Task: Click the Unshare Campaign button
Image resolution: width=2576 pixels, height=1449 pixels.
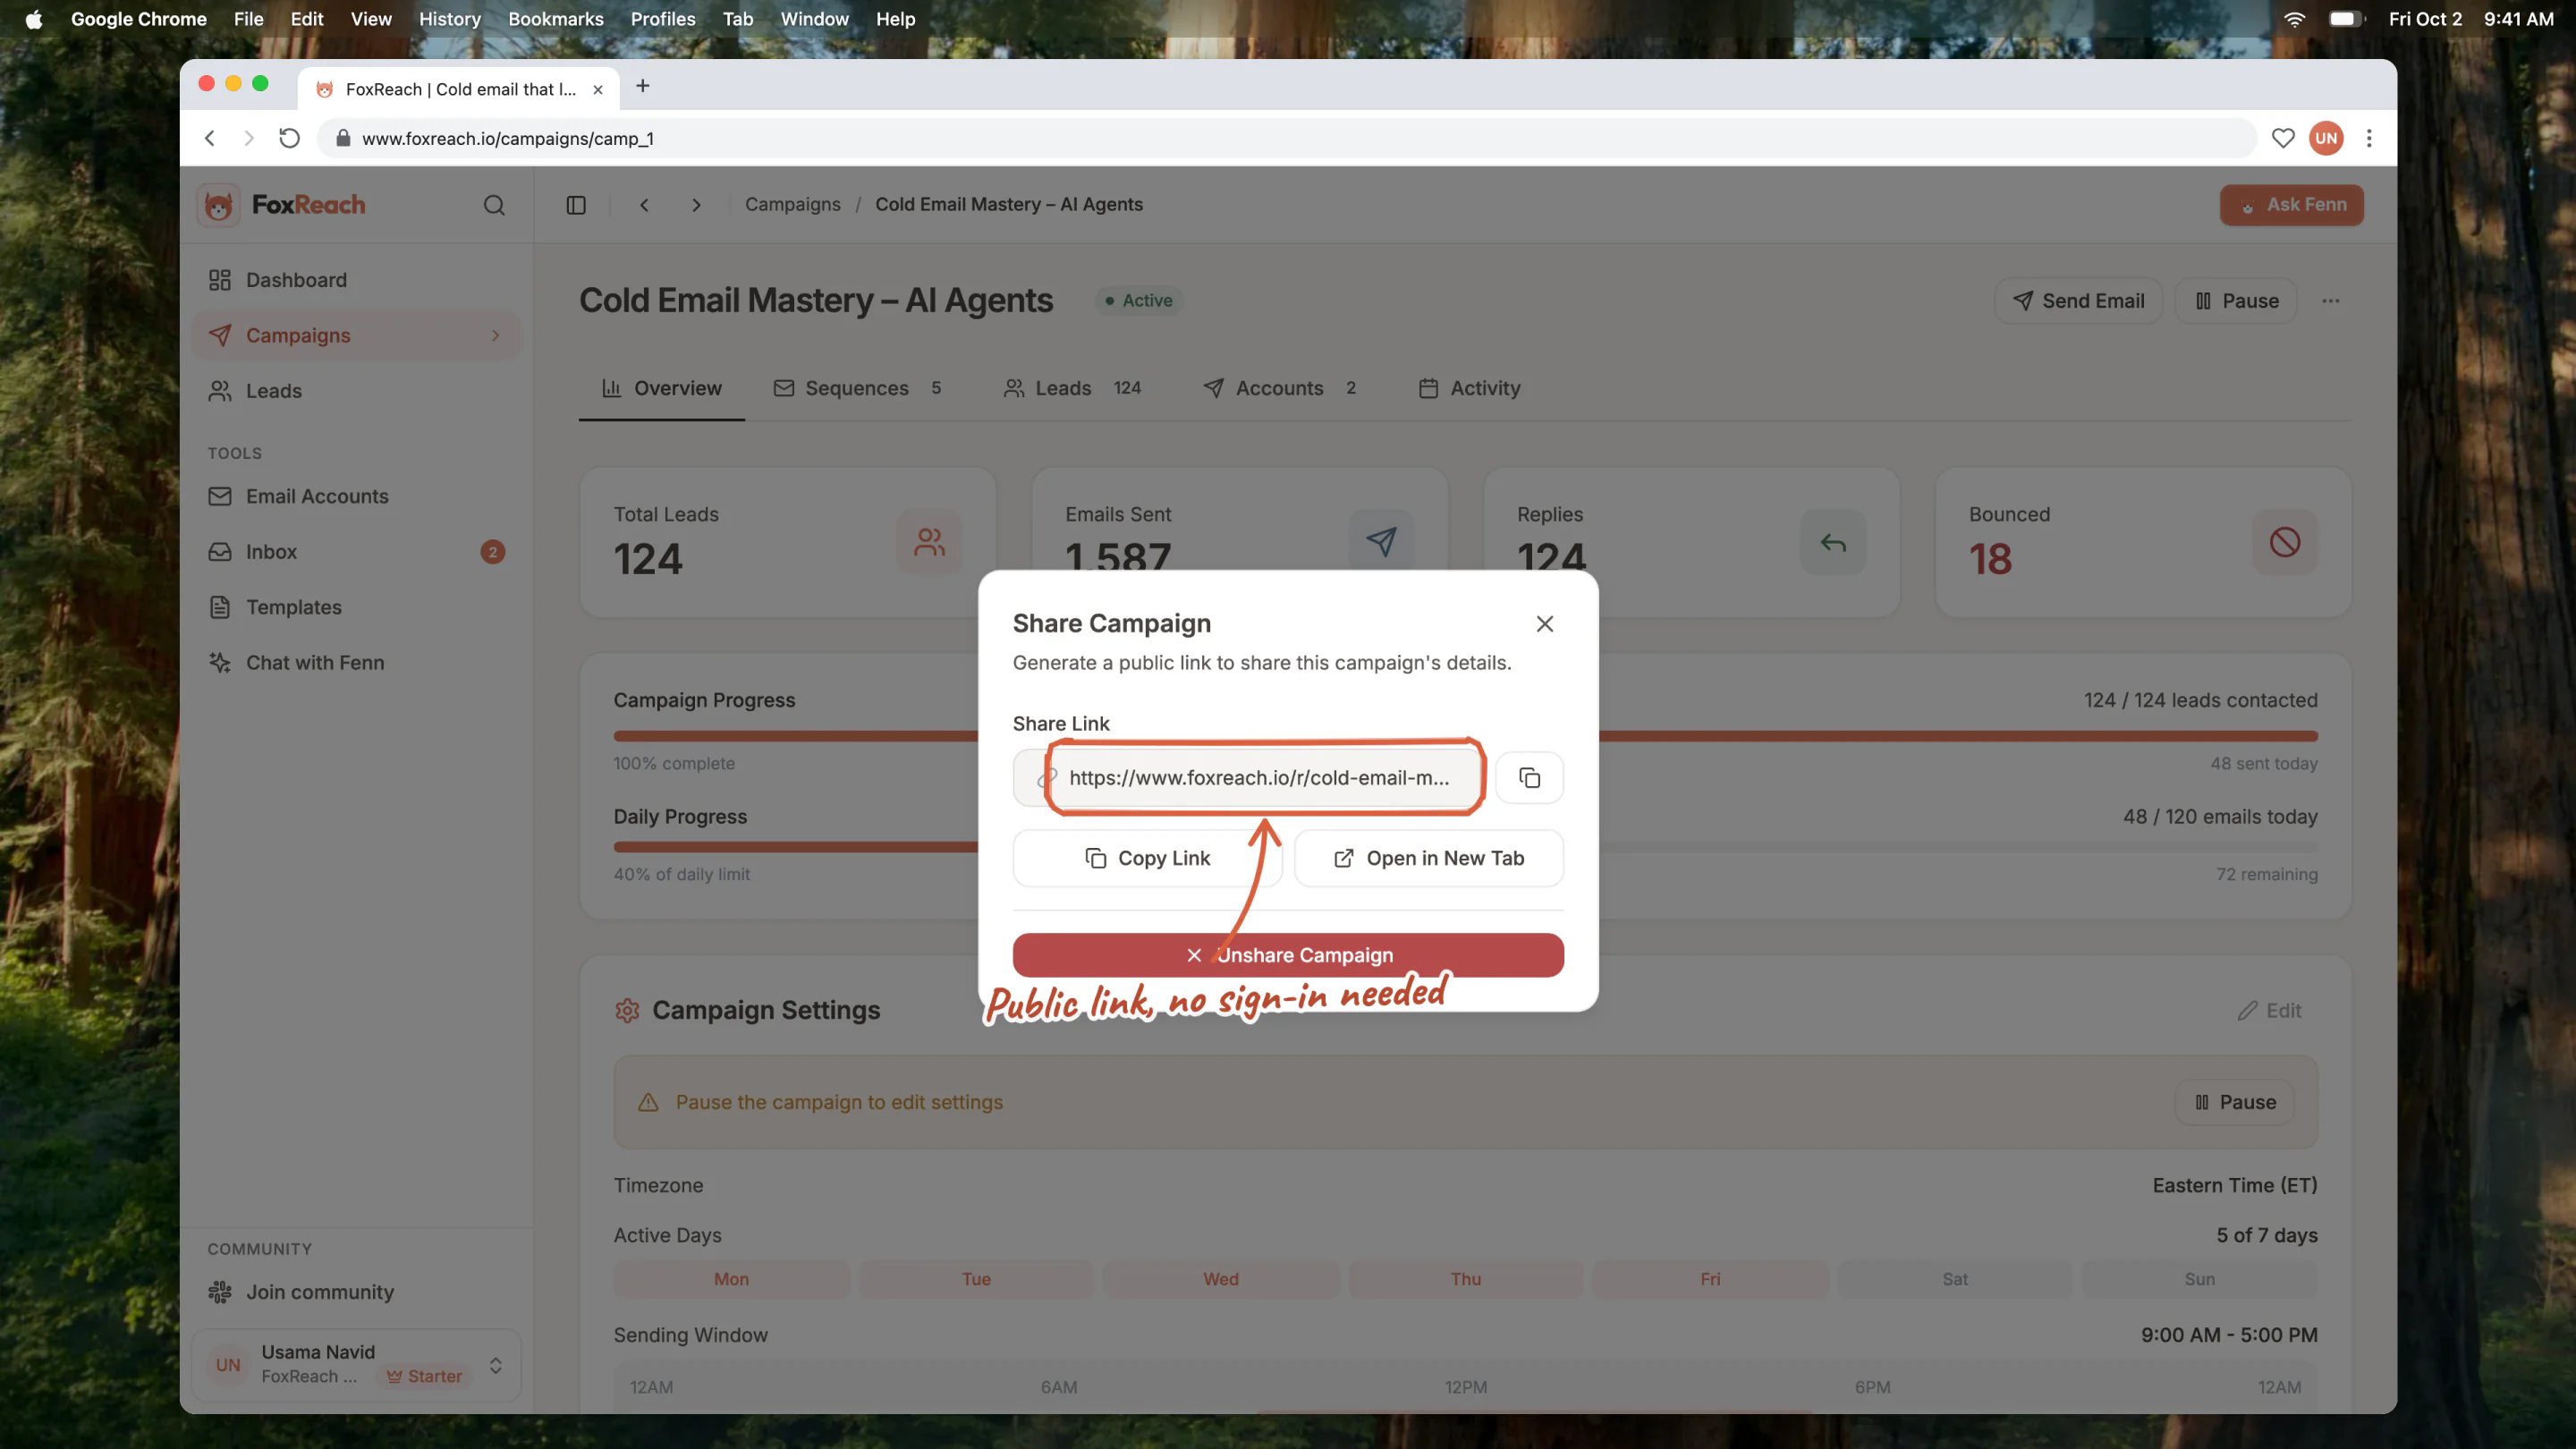Action: point(1288,955)
